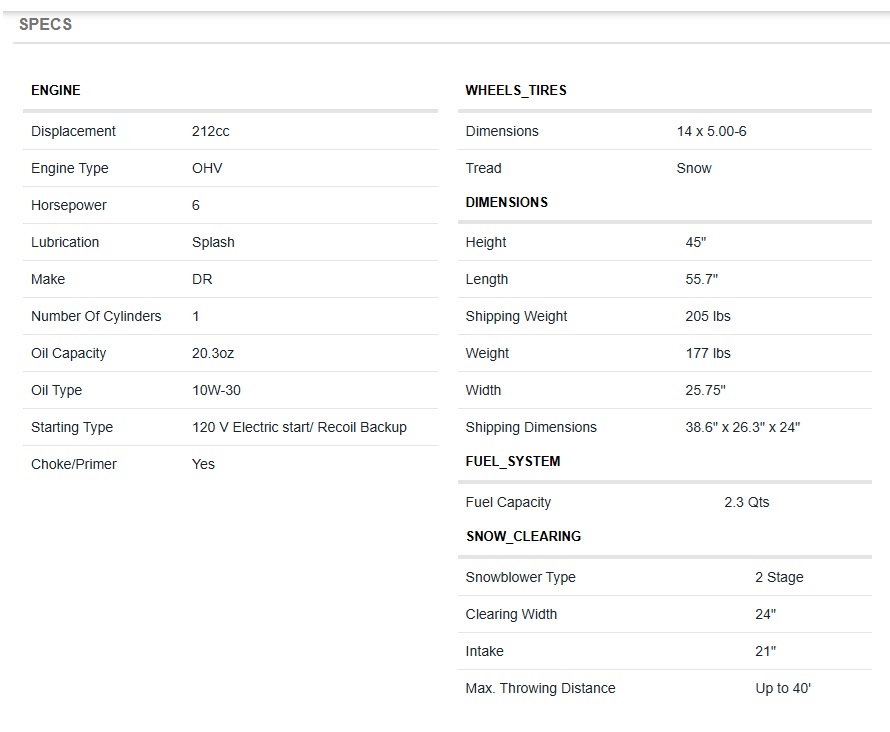The image size is (890, 732).
Task: Select the Lubrication value Splash
Action: point(213,242)
